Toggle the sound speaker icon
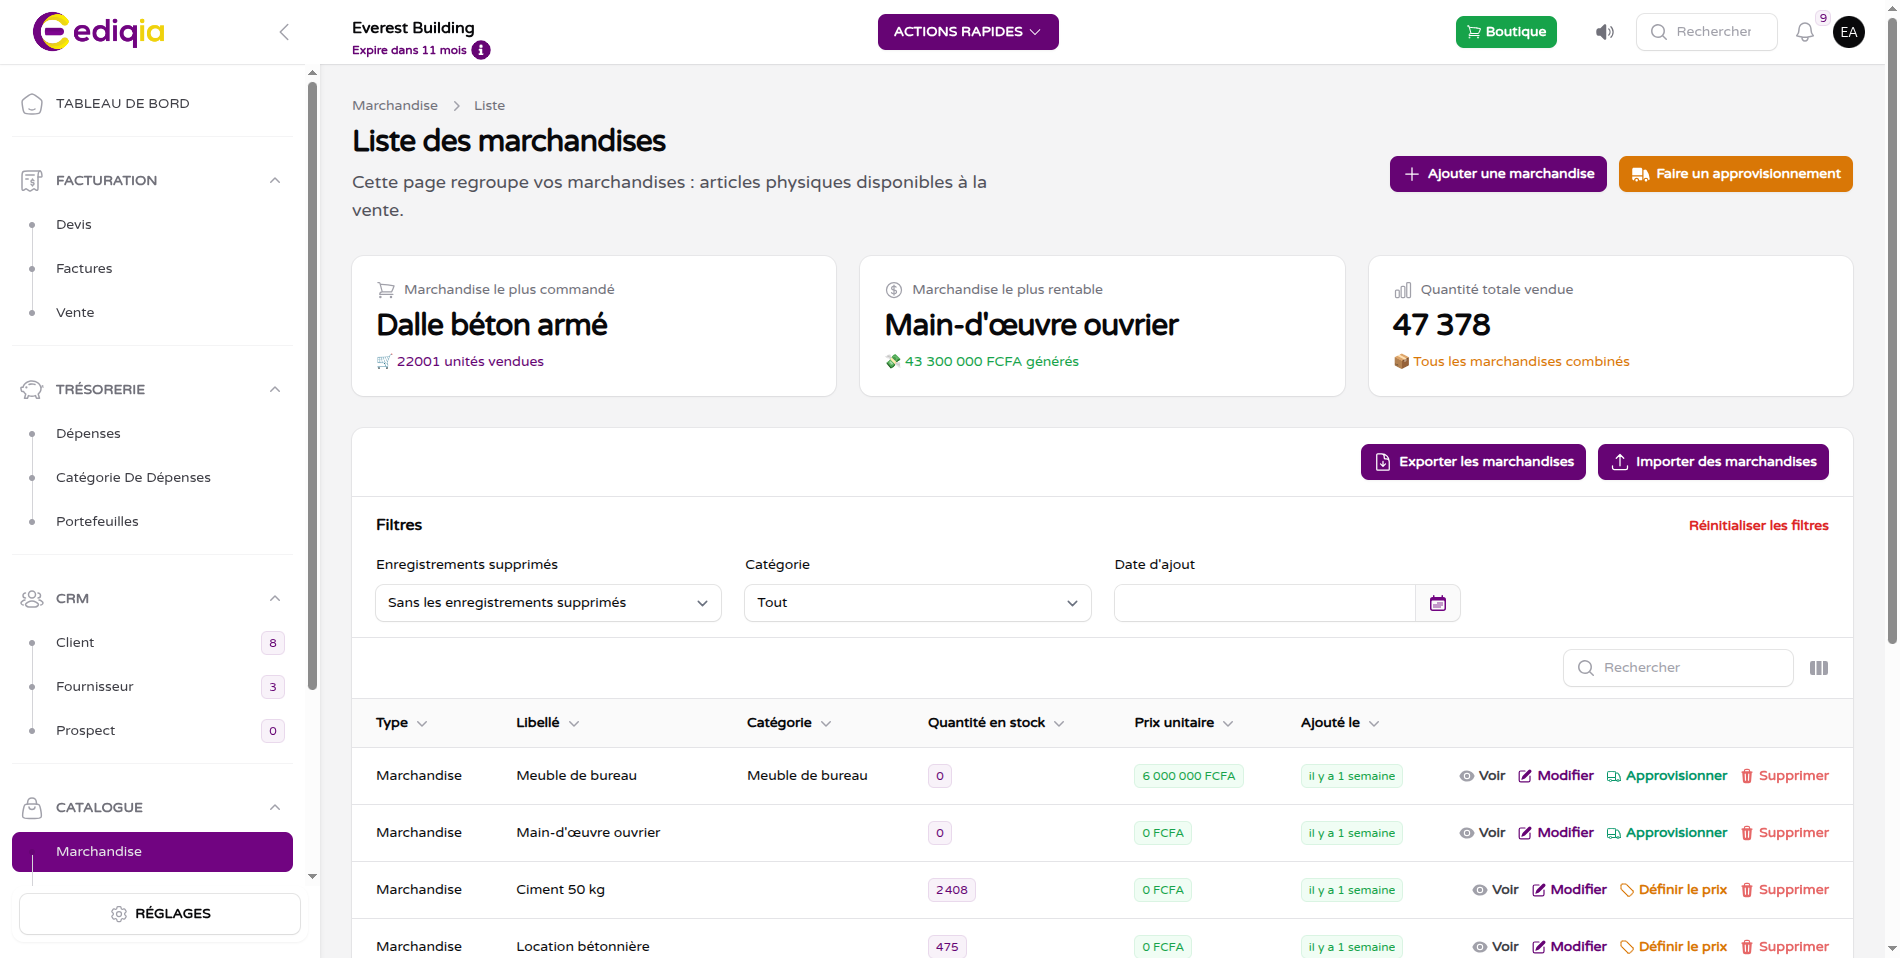 [x=1605, y=32]
